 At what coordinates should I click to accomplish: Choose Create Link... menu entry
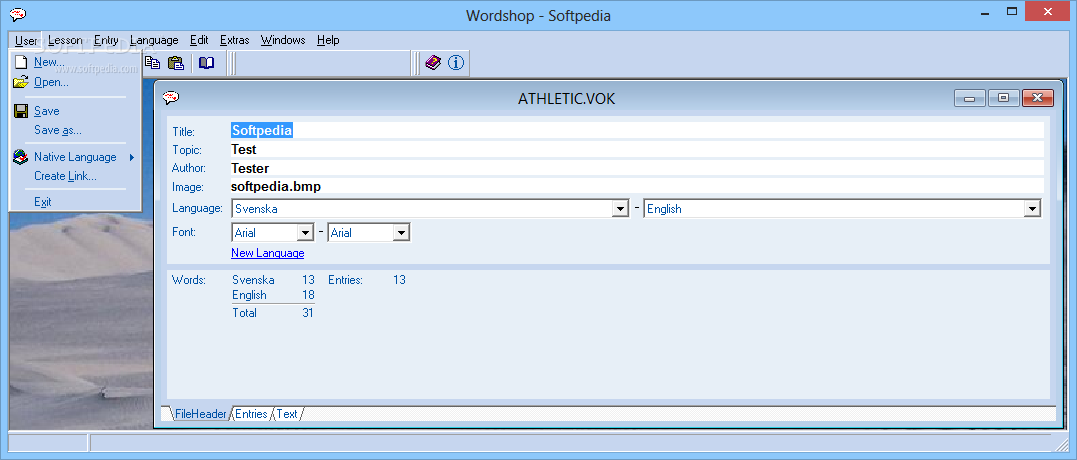pos(76,176)
